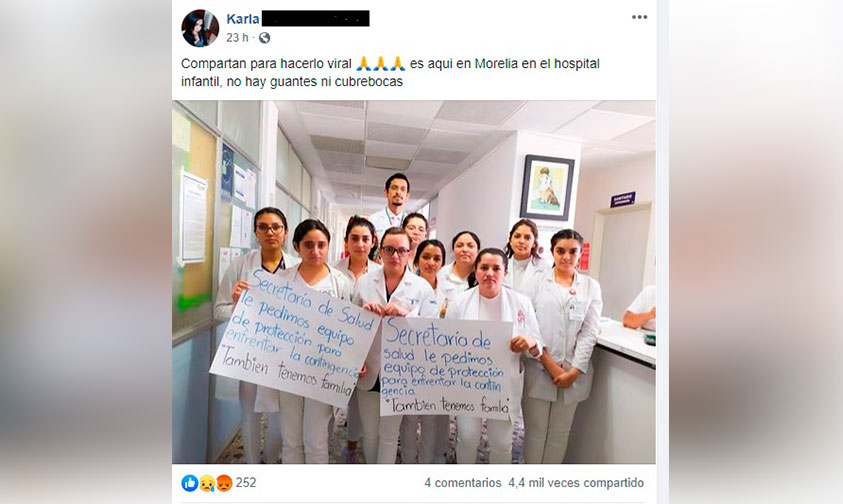Click the right handwritten Secretario de salud sign
This screenshot has width=843, height=504.
click(446, 367)
